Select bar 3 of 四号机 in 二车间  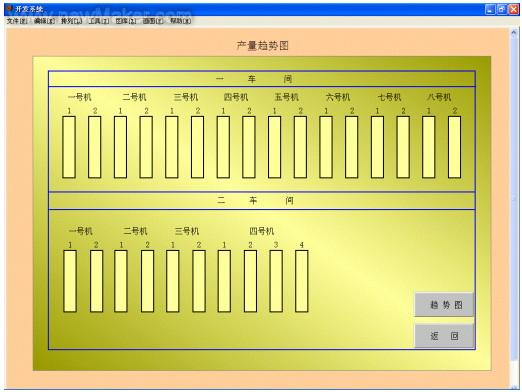pyautogui.click(x=276, y=281)
